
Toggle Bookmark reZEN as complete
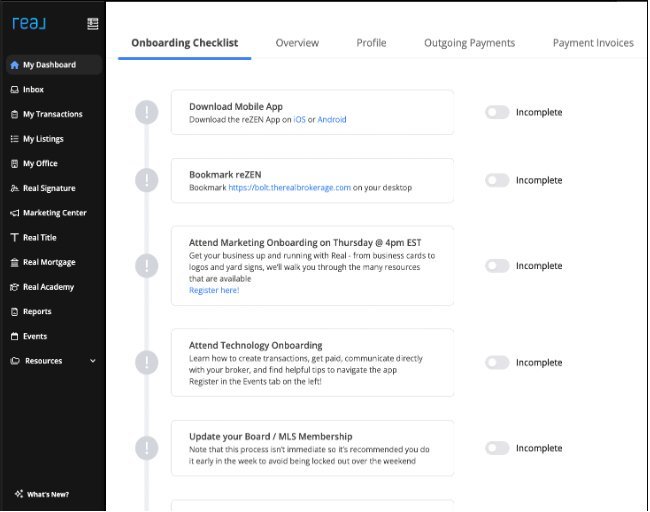(x=497, y=180)
